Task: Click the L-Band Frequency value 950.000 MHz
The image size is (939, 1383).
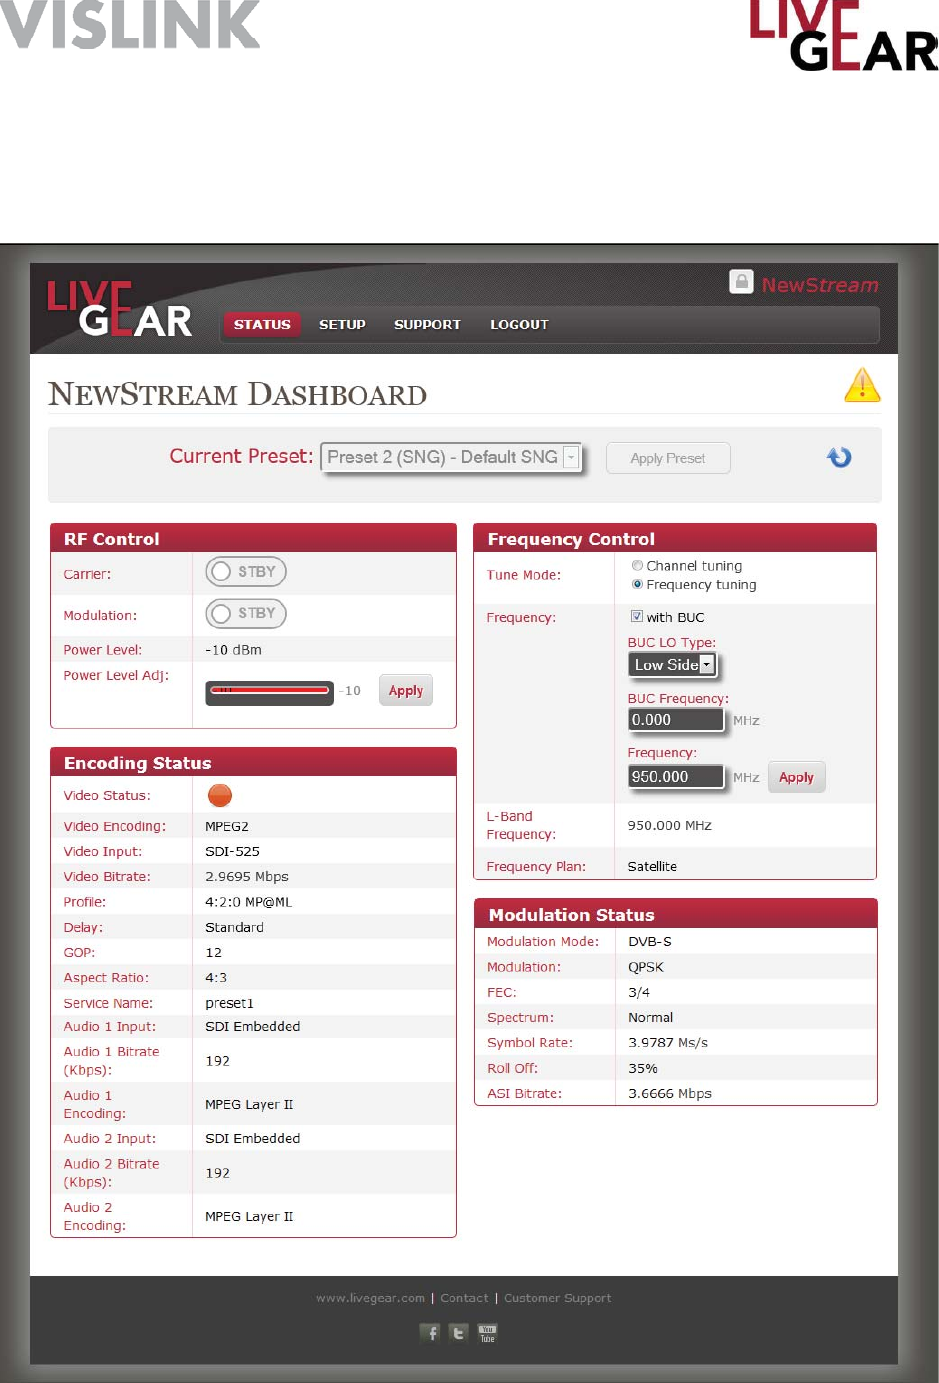Action: point(670,825)
